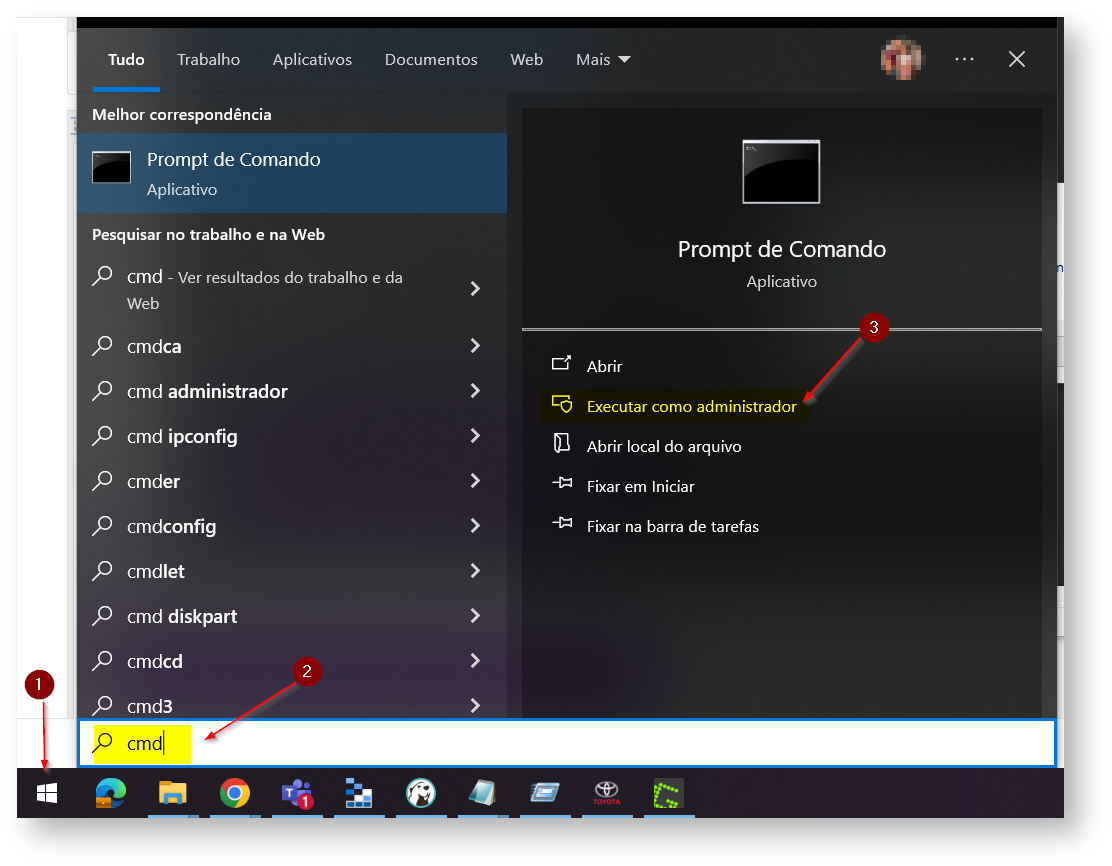Expand the cmd administrador chevron
Image resolution: width=1112 pixels, height=866 pixels.
point(475,391)
